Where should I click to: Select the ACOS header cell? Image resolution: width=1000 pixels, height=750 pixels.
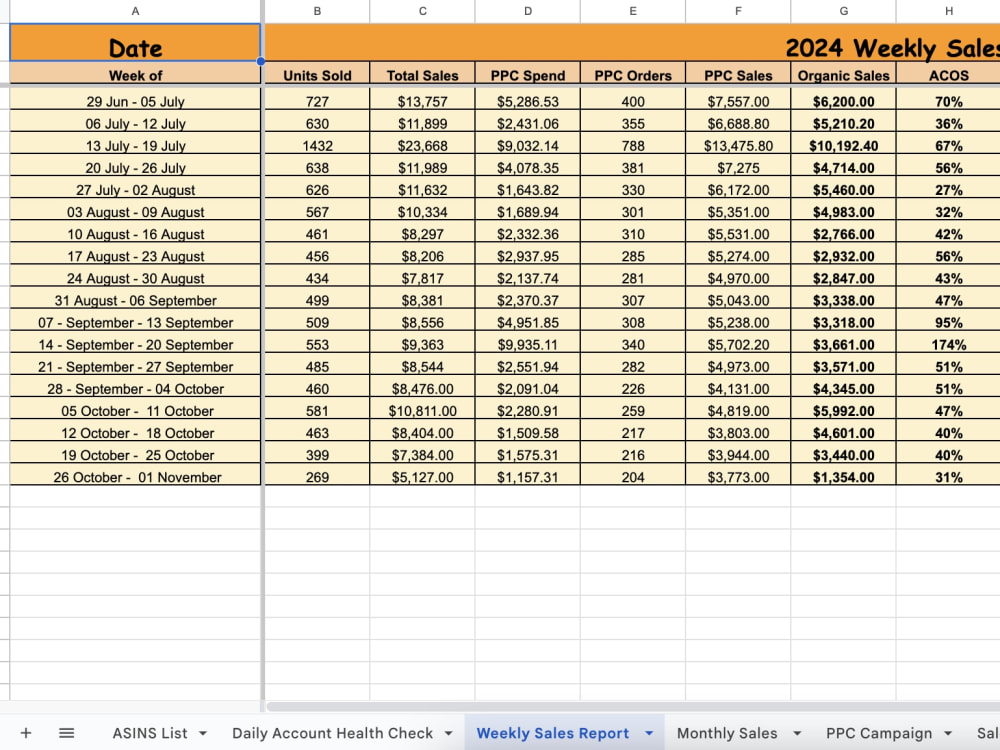948,75
